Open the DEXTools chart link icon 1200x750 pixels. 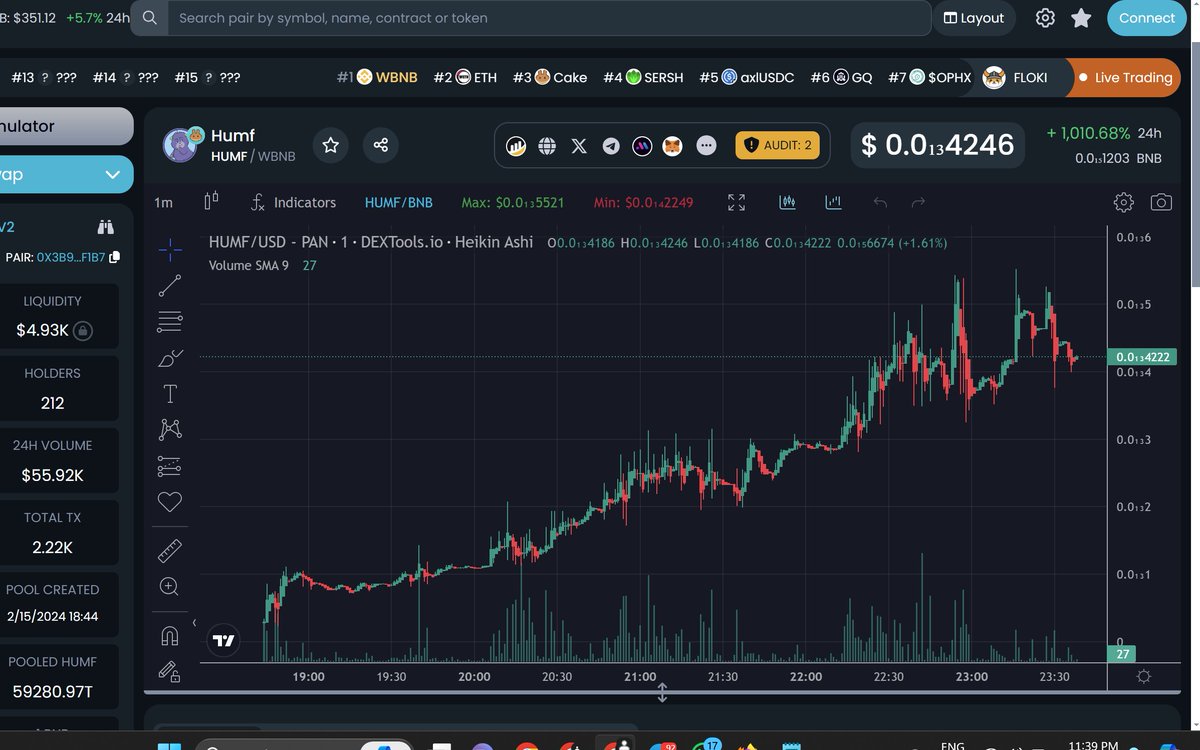click(x=516, y=146)
